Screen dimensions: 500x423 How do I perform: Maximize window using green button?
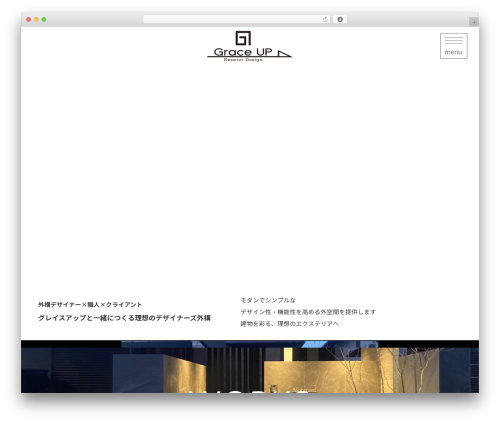point(44,20)
